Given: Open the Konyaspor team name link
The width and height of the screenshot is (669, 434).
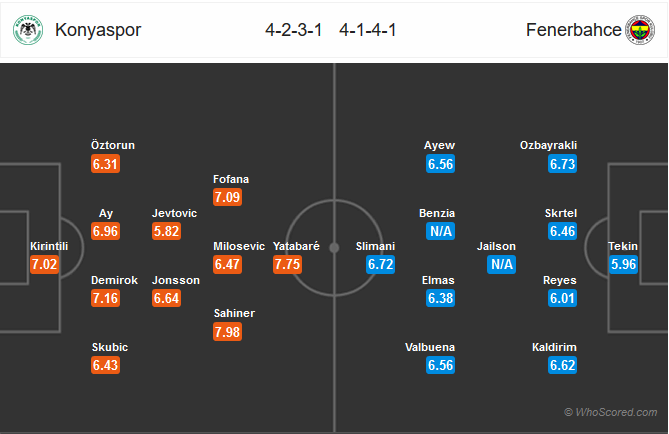Looking at the screenshot, I should [x=98, y=30].
